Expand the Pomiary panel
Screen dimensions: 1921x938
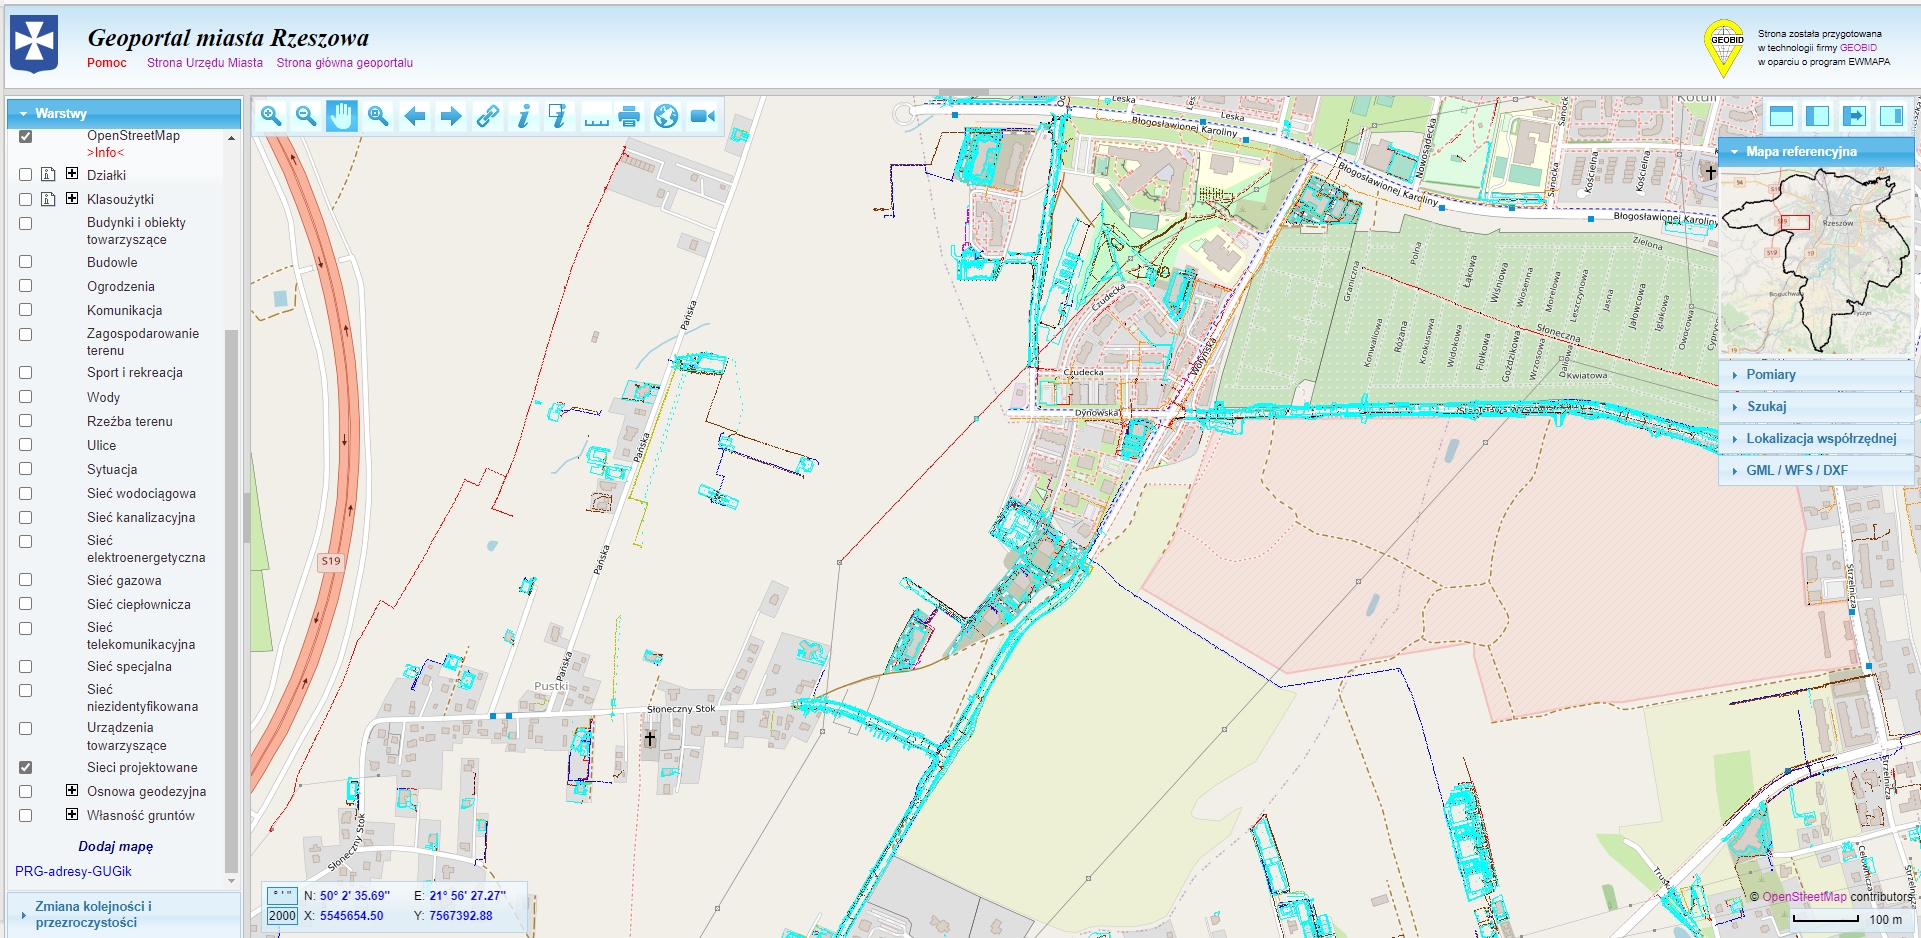1816,374
